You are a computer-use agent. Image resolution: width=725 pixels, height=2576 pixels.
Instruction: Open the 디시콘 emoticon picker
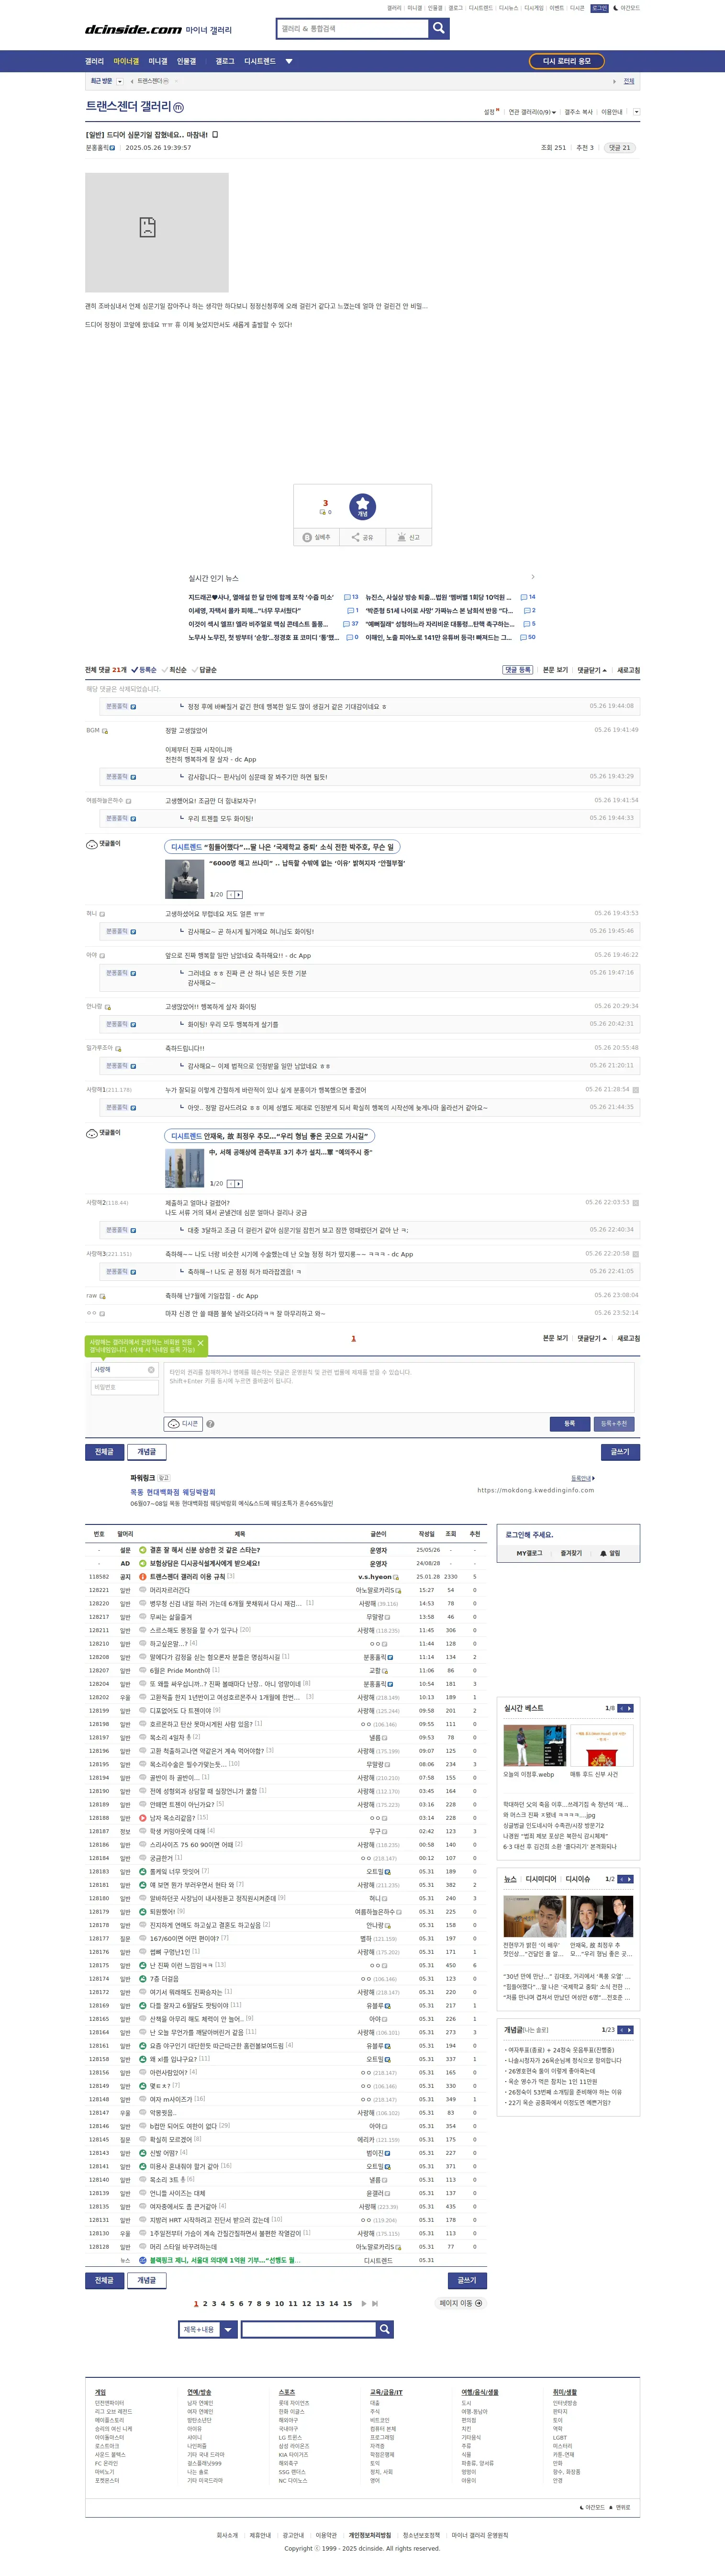[x=183, y=1424]
